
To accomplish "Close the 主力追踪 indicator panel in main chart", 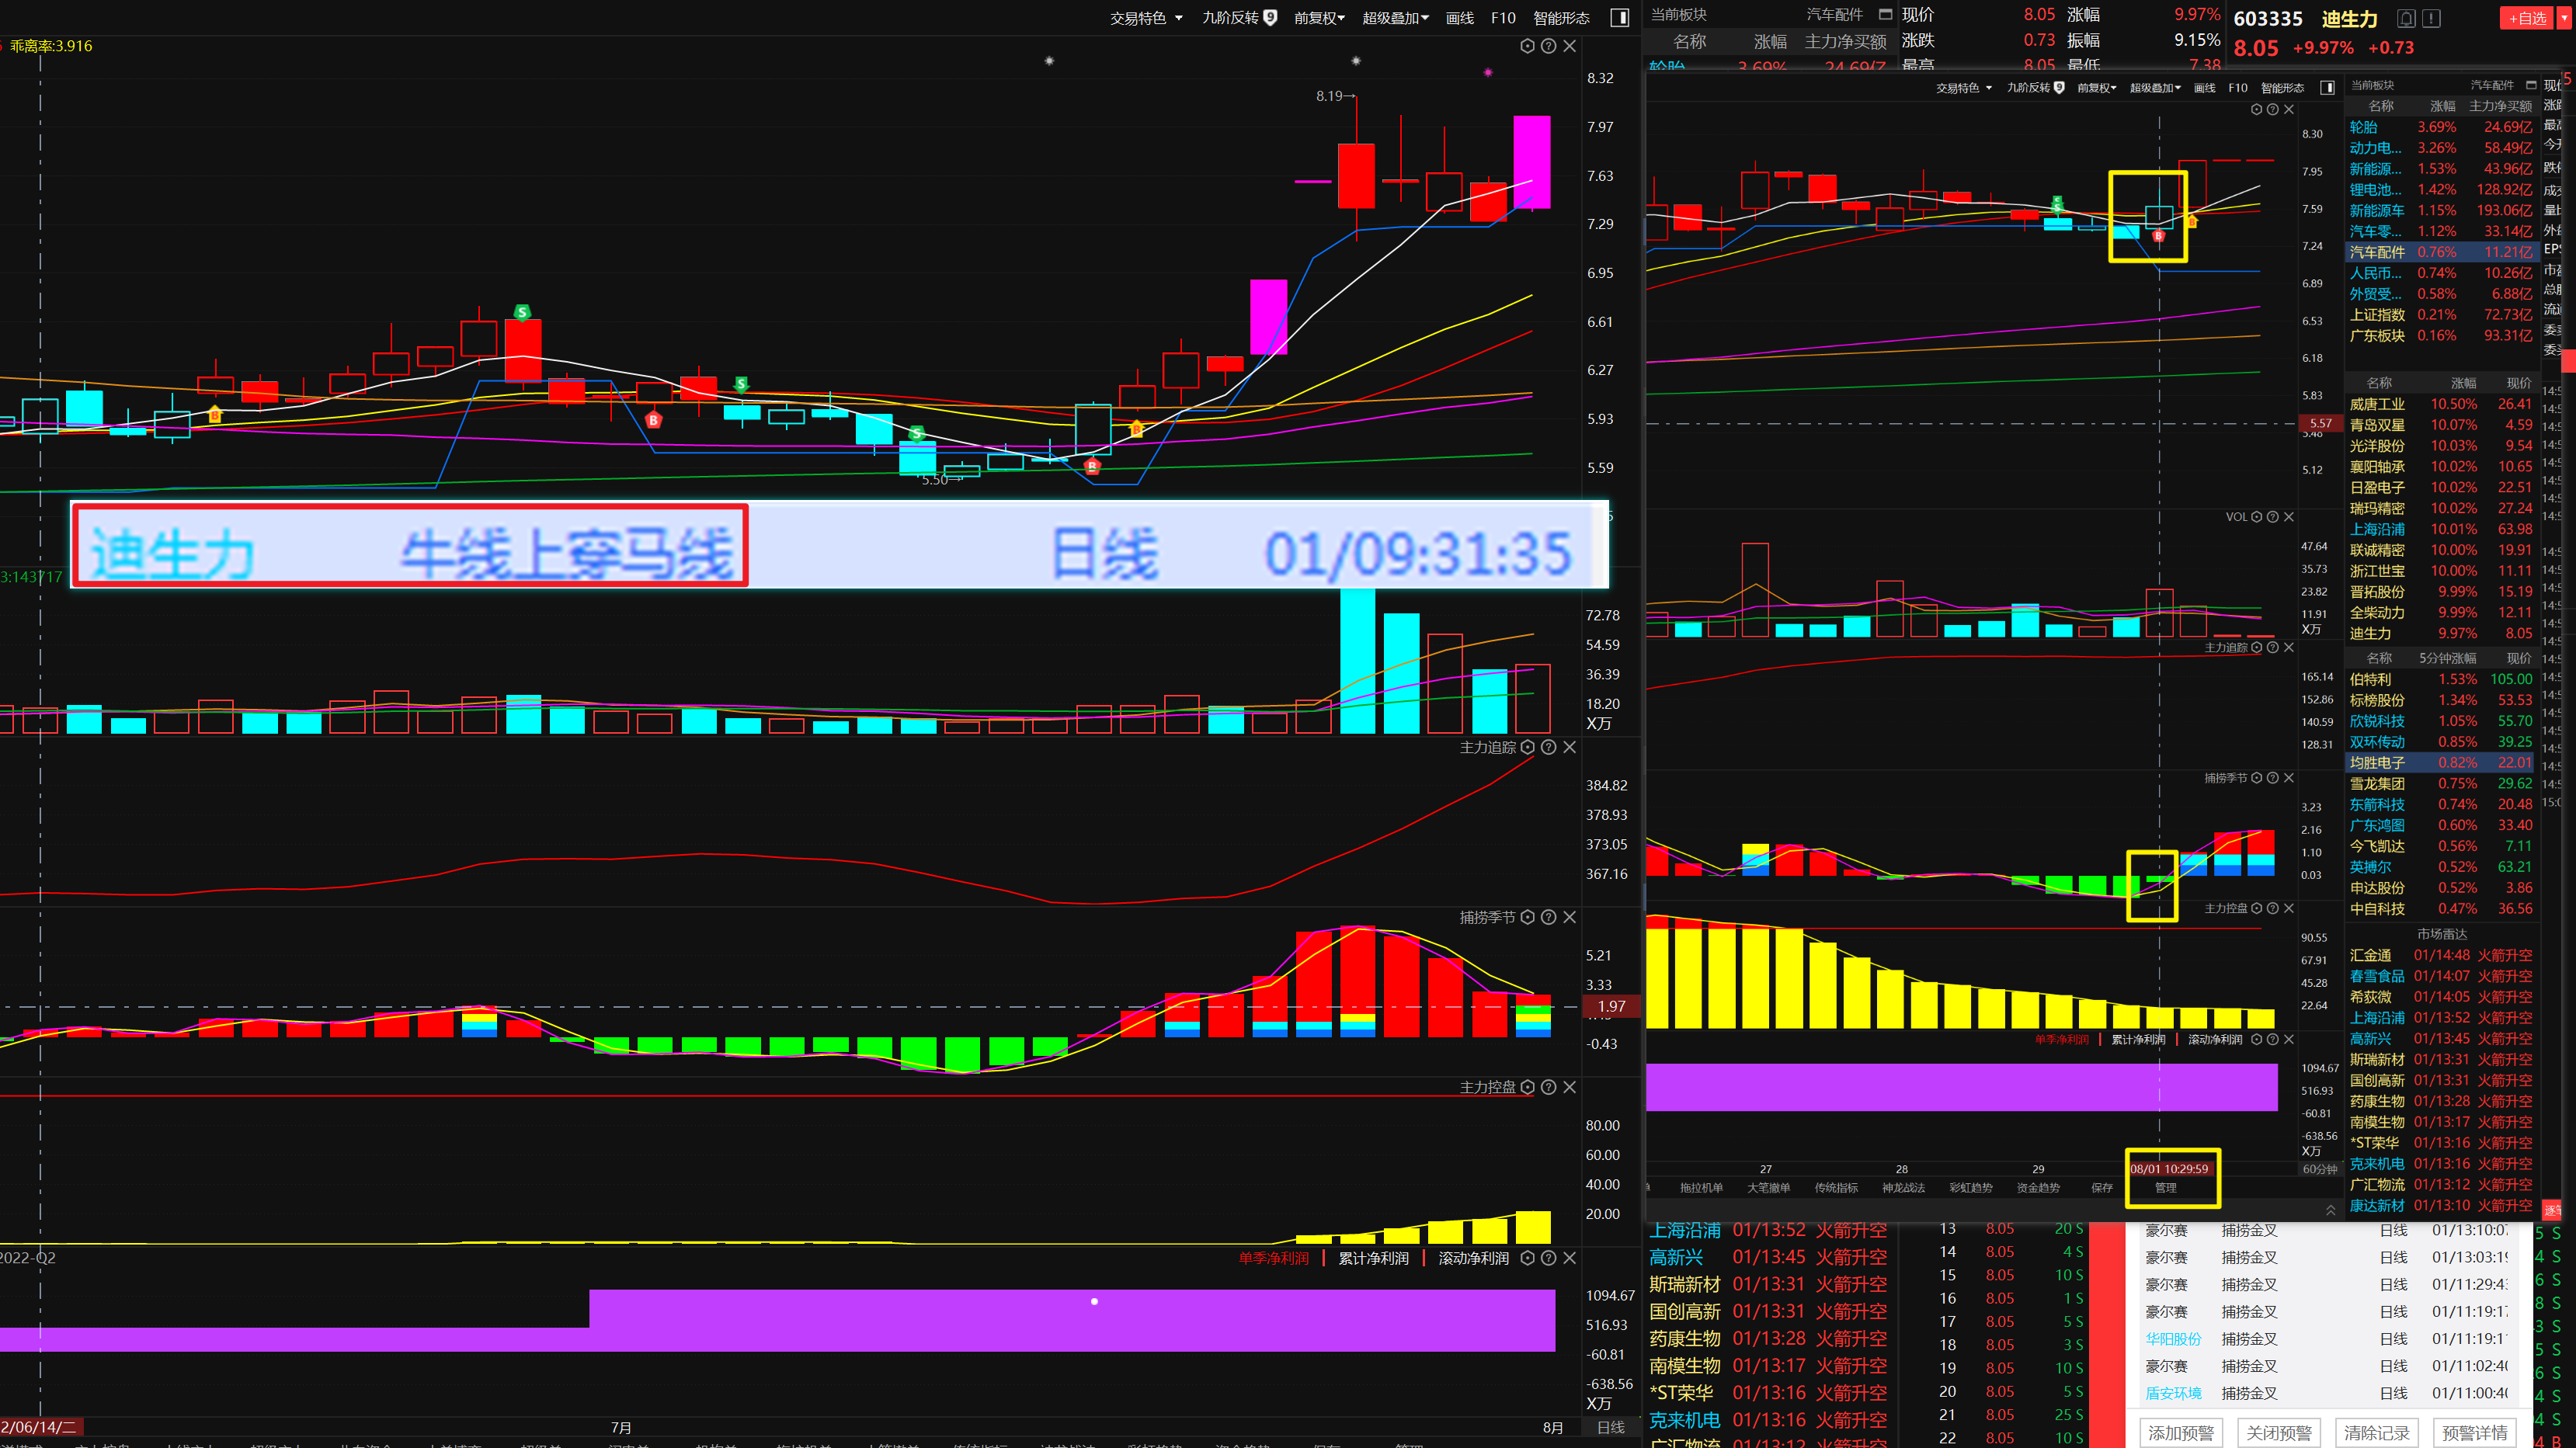I will 1569,747.
